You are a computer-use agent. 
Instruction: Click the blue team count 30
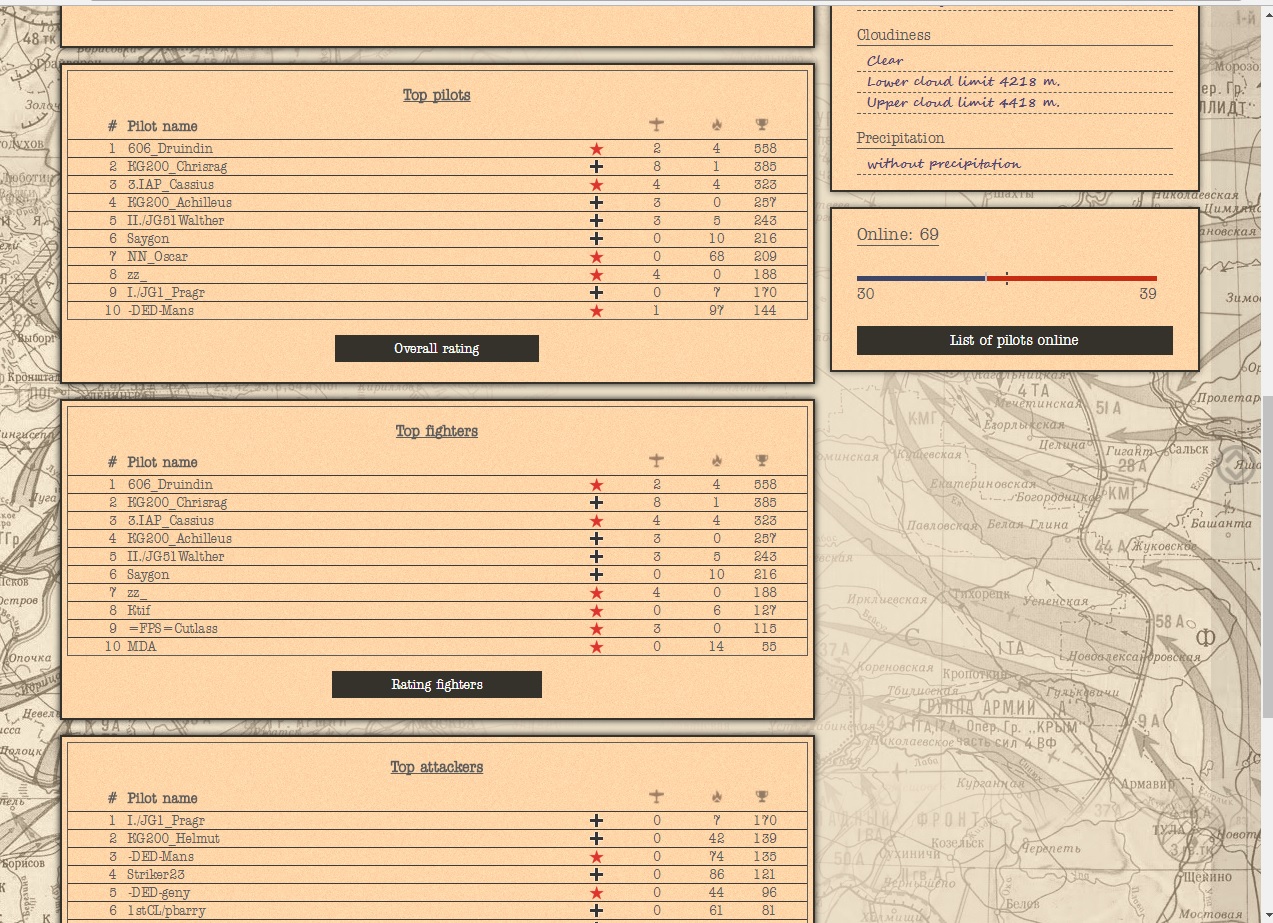click(x=866, y=294)
